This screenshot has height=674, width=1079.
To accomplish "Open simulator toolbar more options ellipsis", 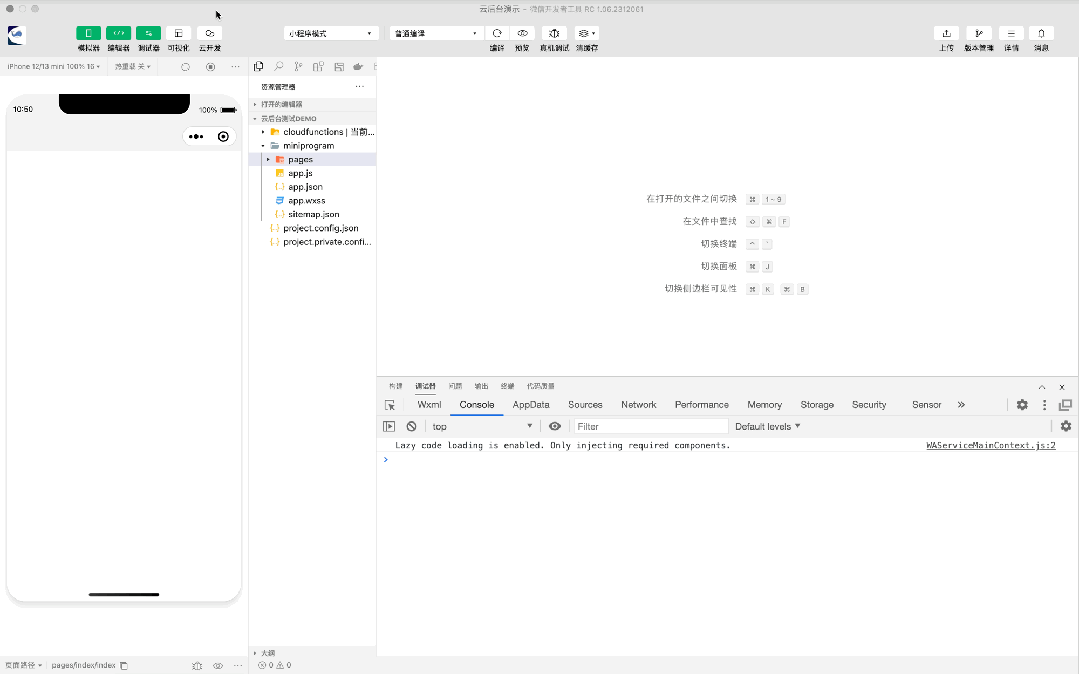I will (x=235, y=67).
